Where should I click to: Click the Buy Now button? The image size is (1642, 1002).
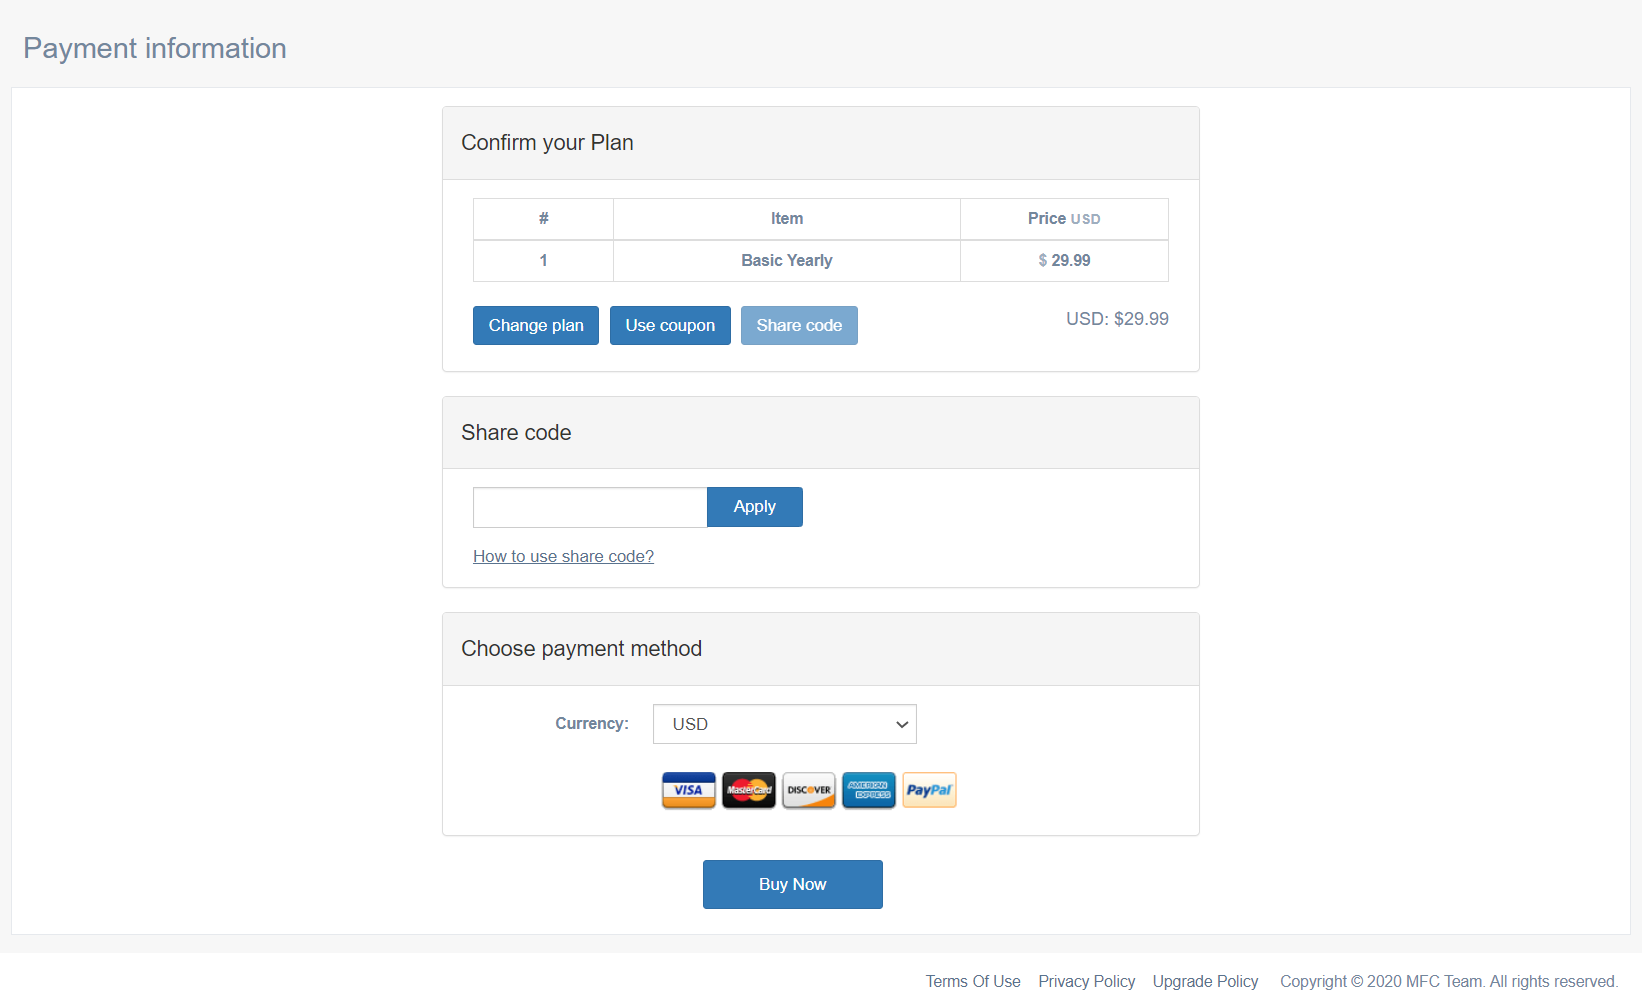point(793,885)
